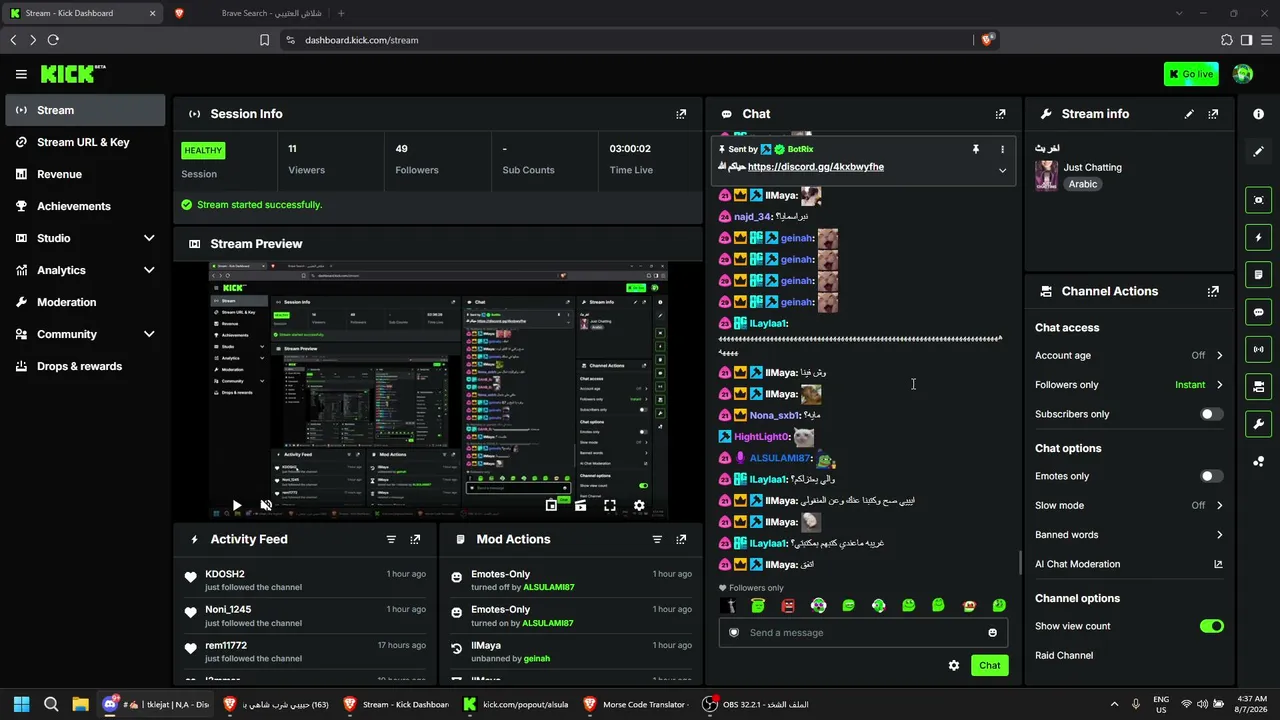
Task: Click the three-dots cluster icon in sidebar
Action: 1258,461
